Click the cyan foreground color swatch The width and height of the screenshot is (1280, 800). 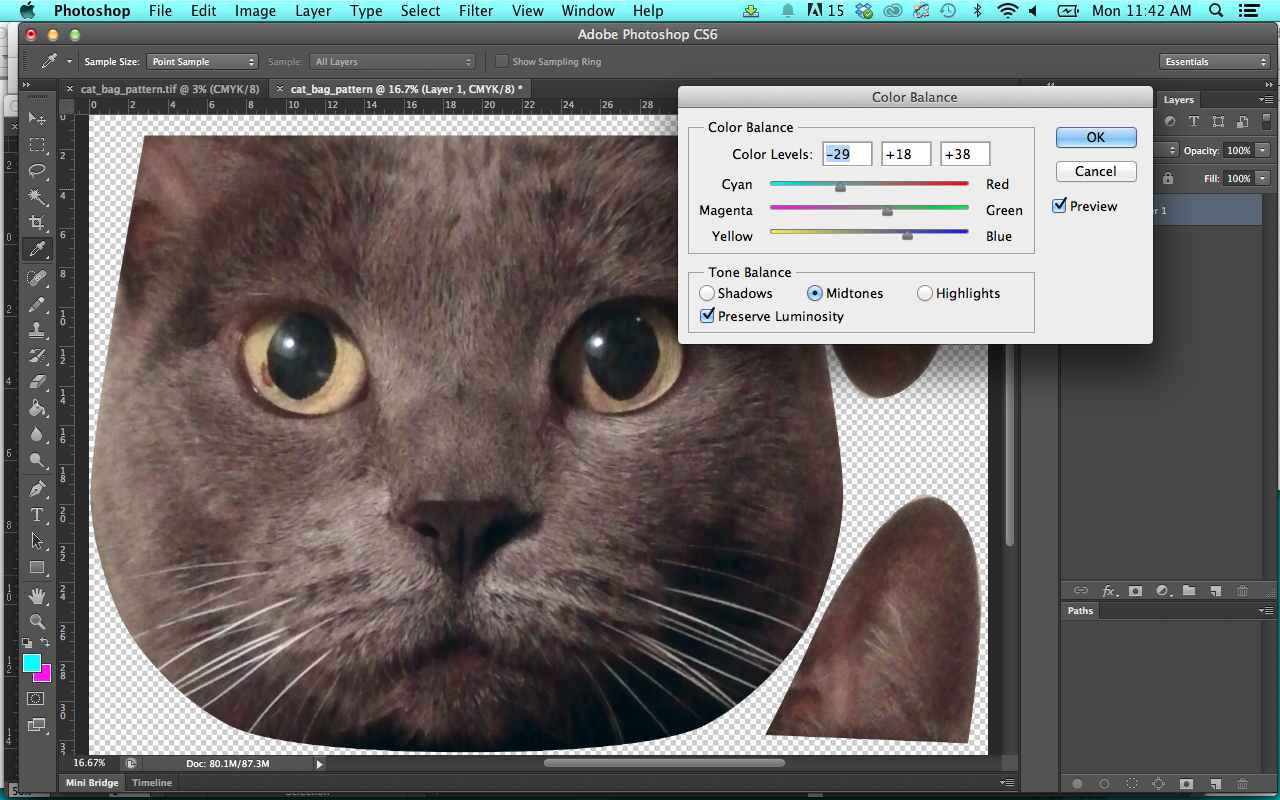pos(31,662)
